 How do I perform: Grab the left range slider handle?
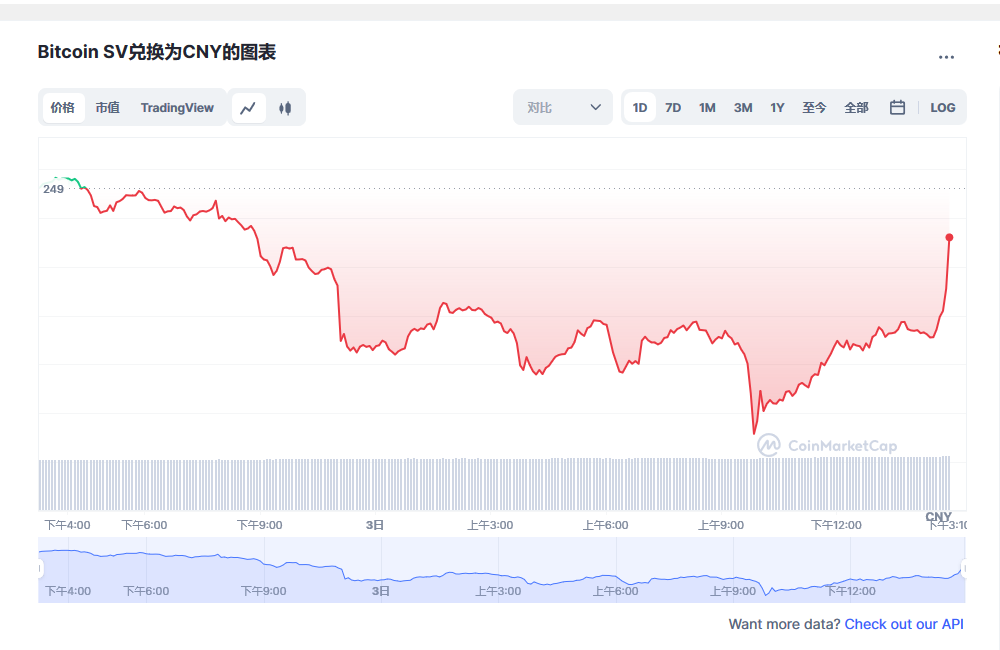(x=40, y=568)
